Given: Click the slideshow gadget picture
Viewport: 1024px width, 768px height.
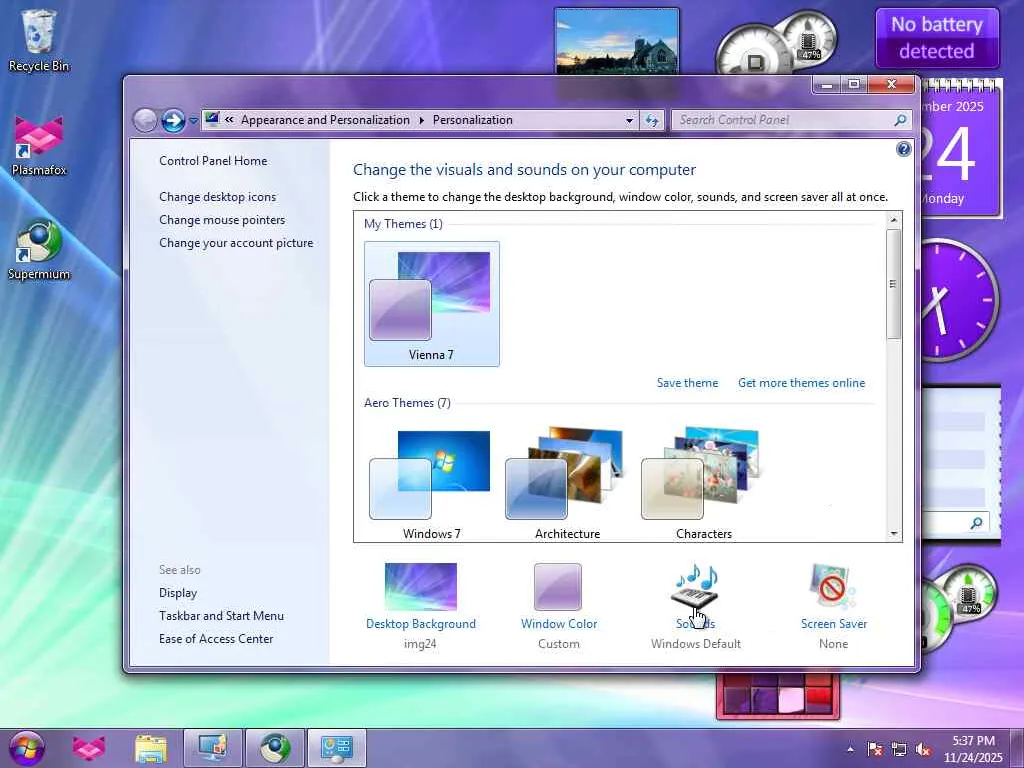Looking at the screenshot, I should (x=616, y=41).
